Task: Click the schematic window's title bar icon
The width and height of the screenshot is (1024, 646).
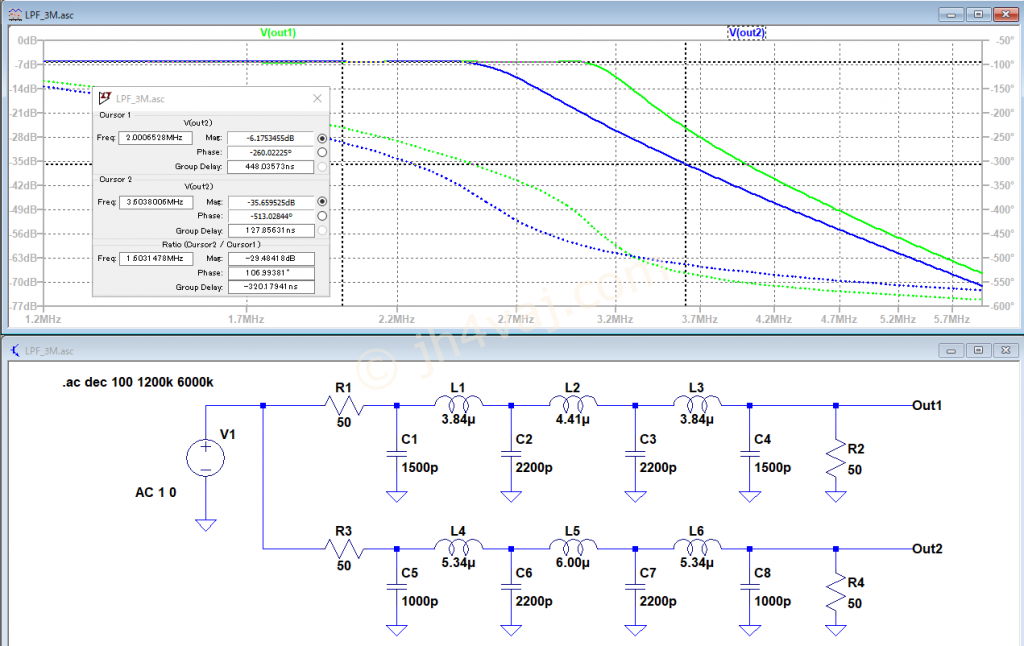Action: click(15, 351)
